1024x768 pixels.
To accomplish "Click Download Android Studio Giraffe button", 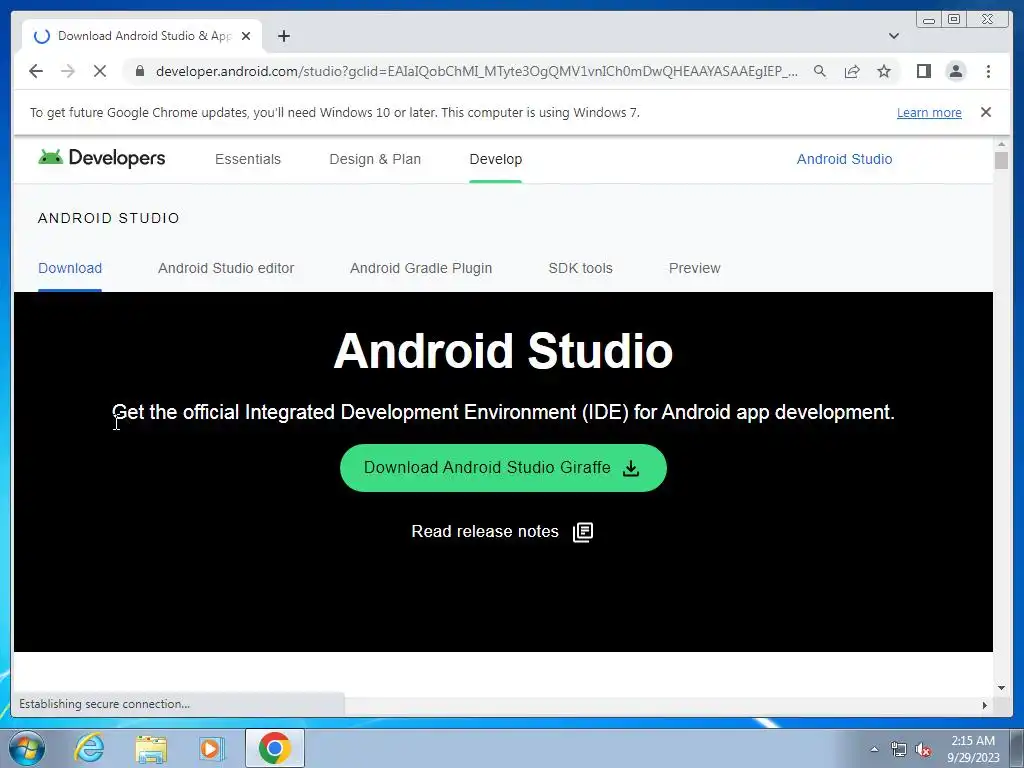I will 503,468.
